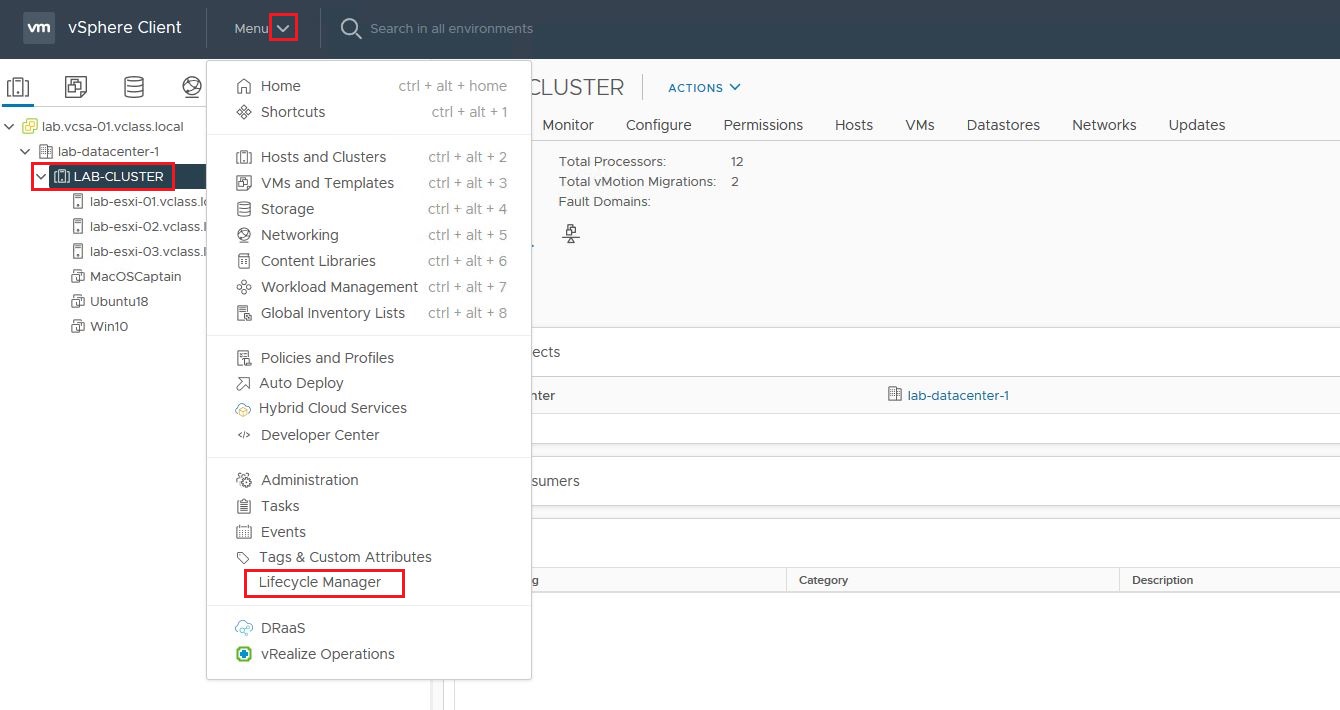Collapse the LAB-CLUSTER tree node
This screenshot has height=710, width=1340.
point(41,177)
